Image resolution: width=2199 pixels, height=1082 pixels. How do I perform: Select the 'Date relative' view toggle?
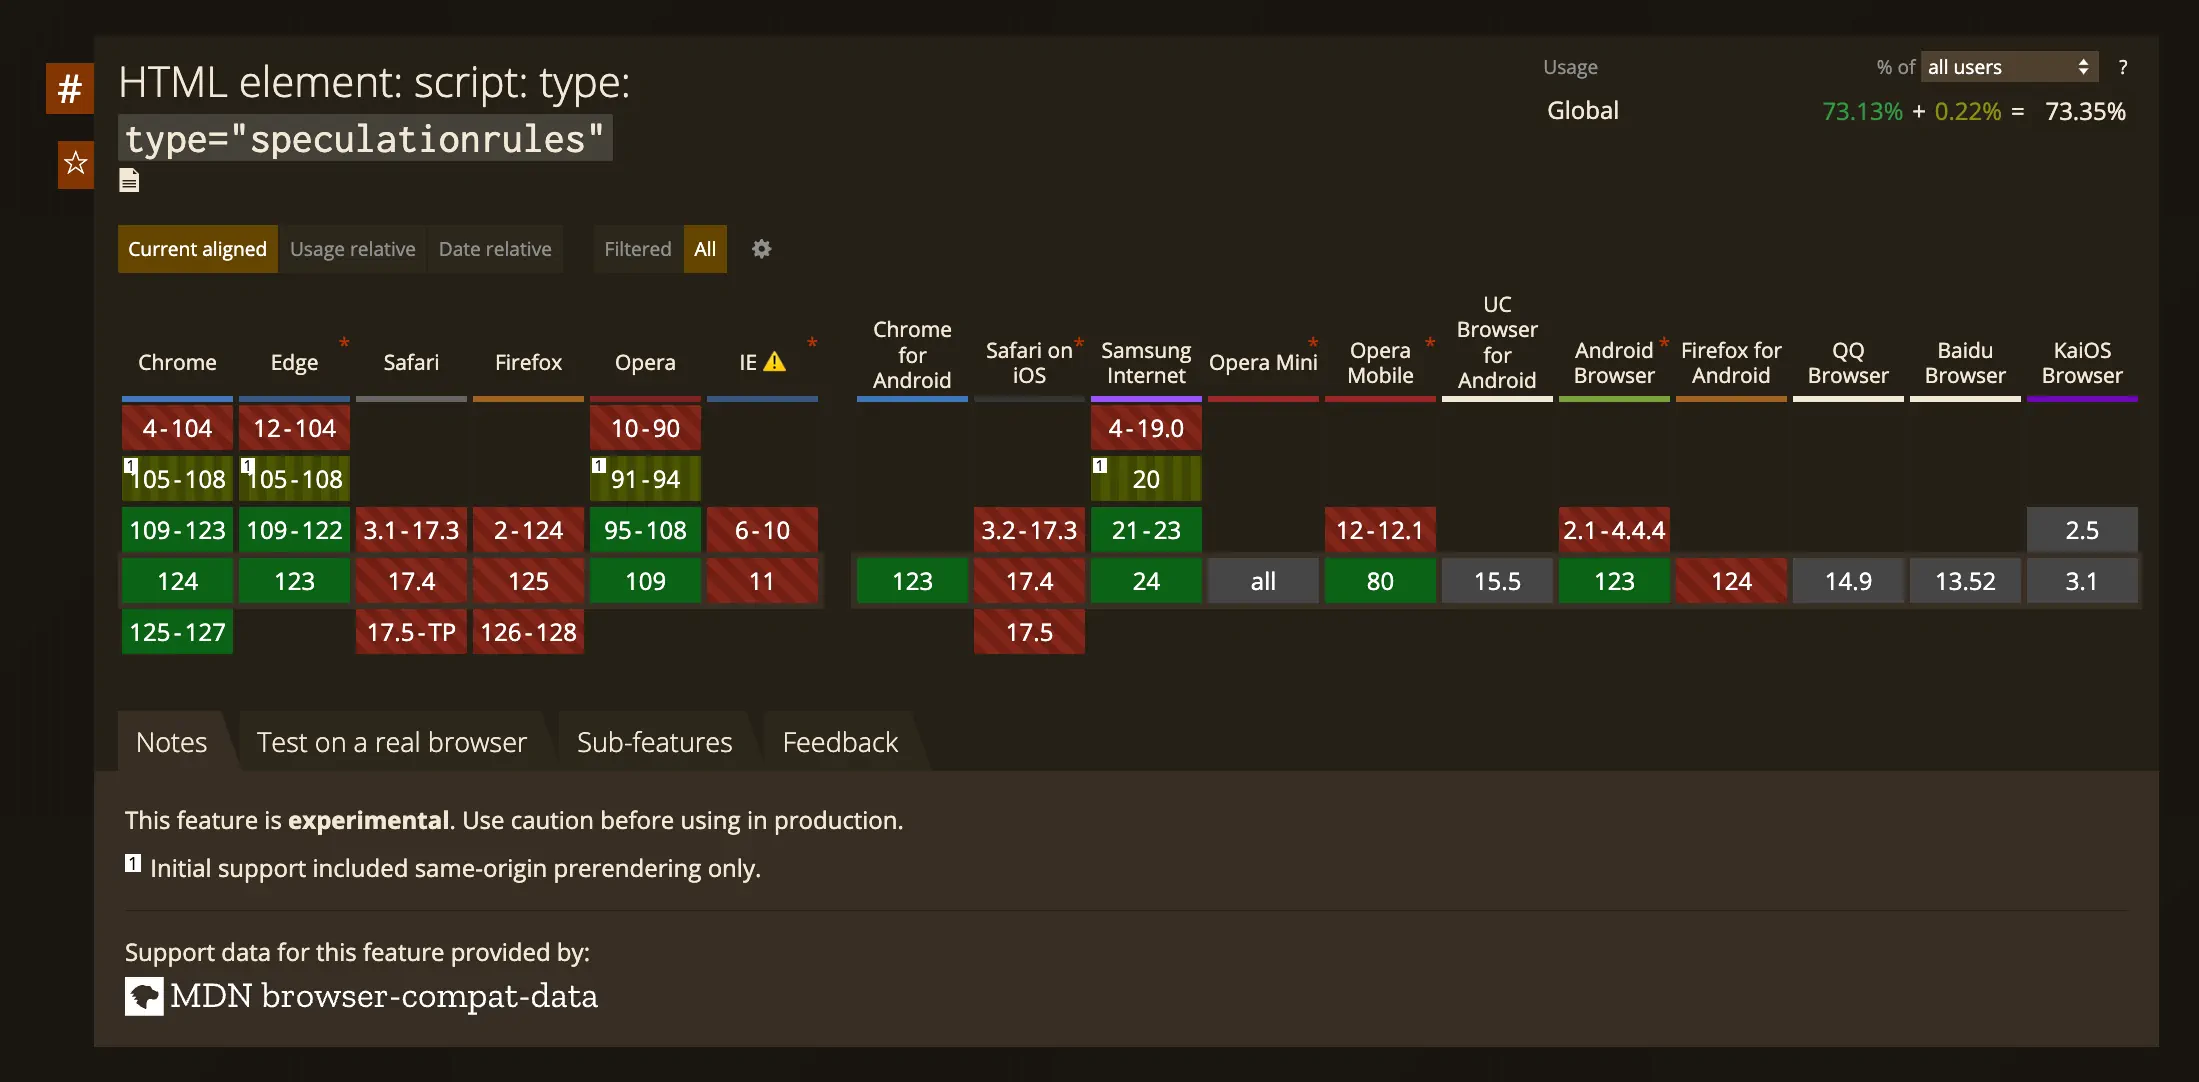[495, 248]
